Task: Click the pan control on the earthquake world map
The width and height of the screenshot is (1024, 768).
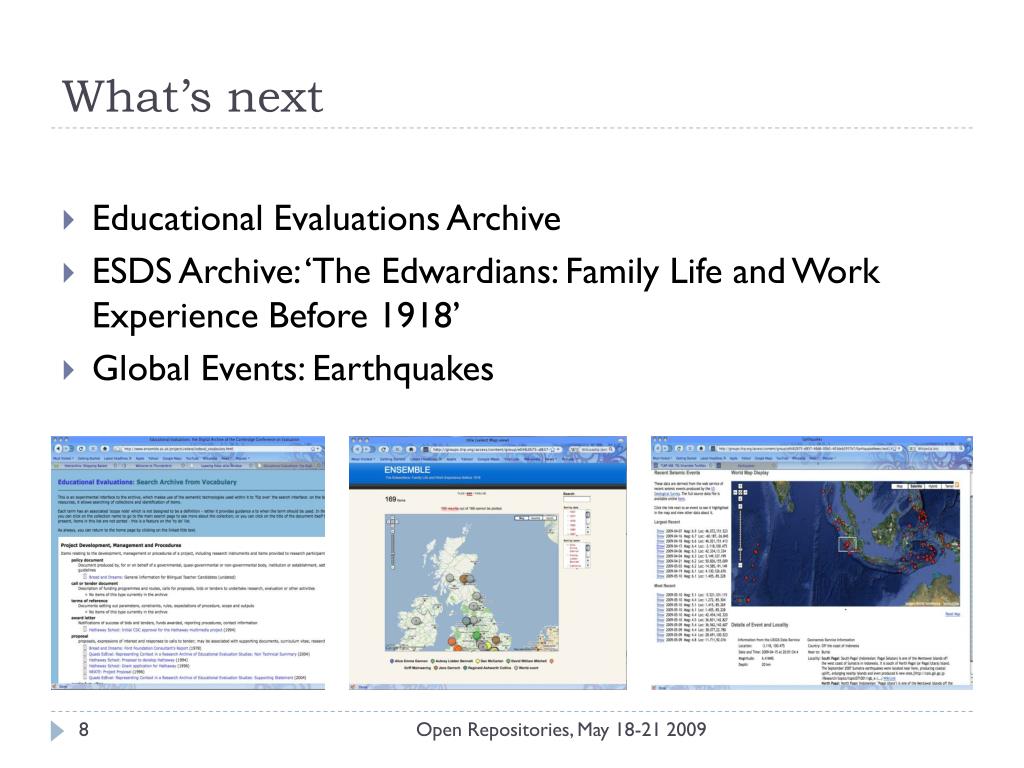Action: point(741,492)
